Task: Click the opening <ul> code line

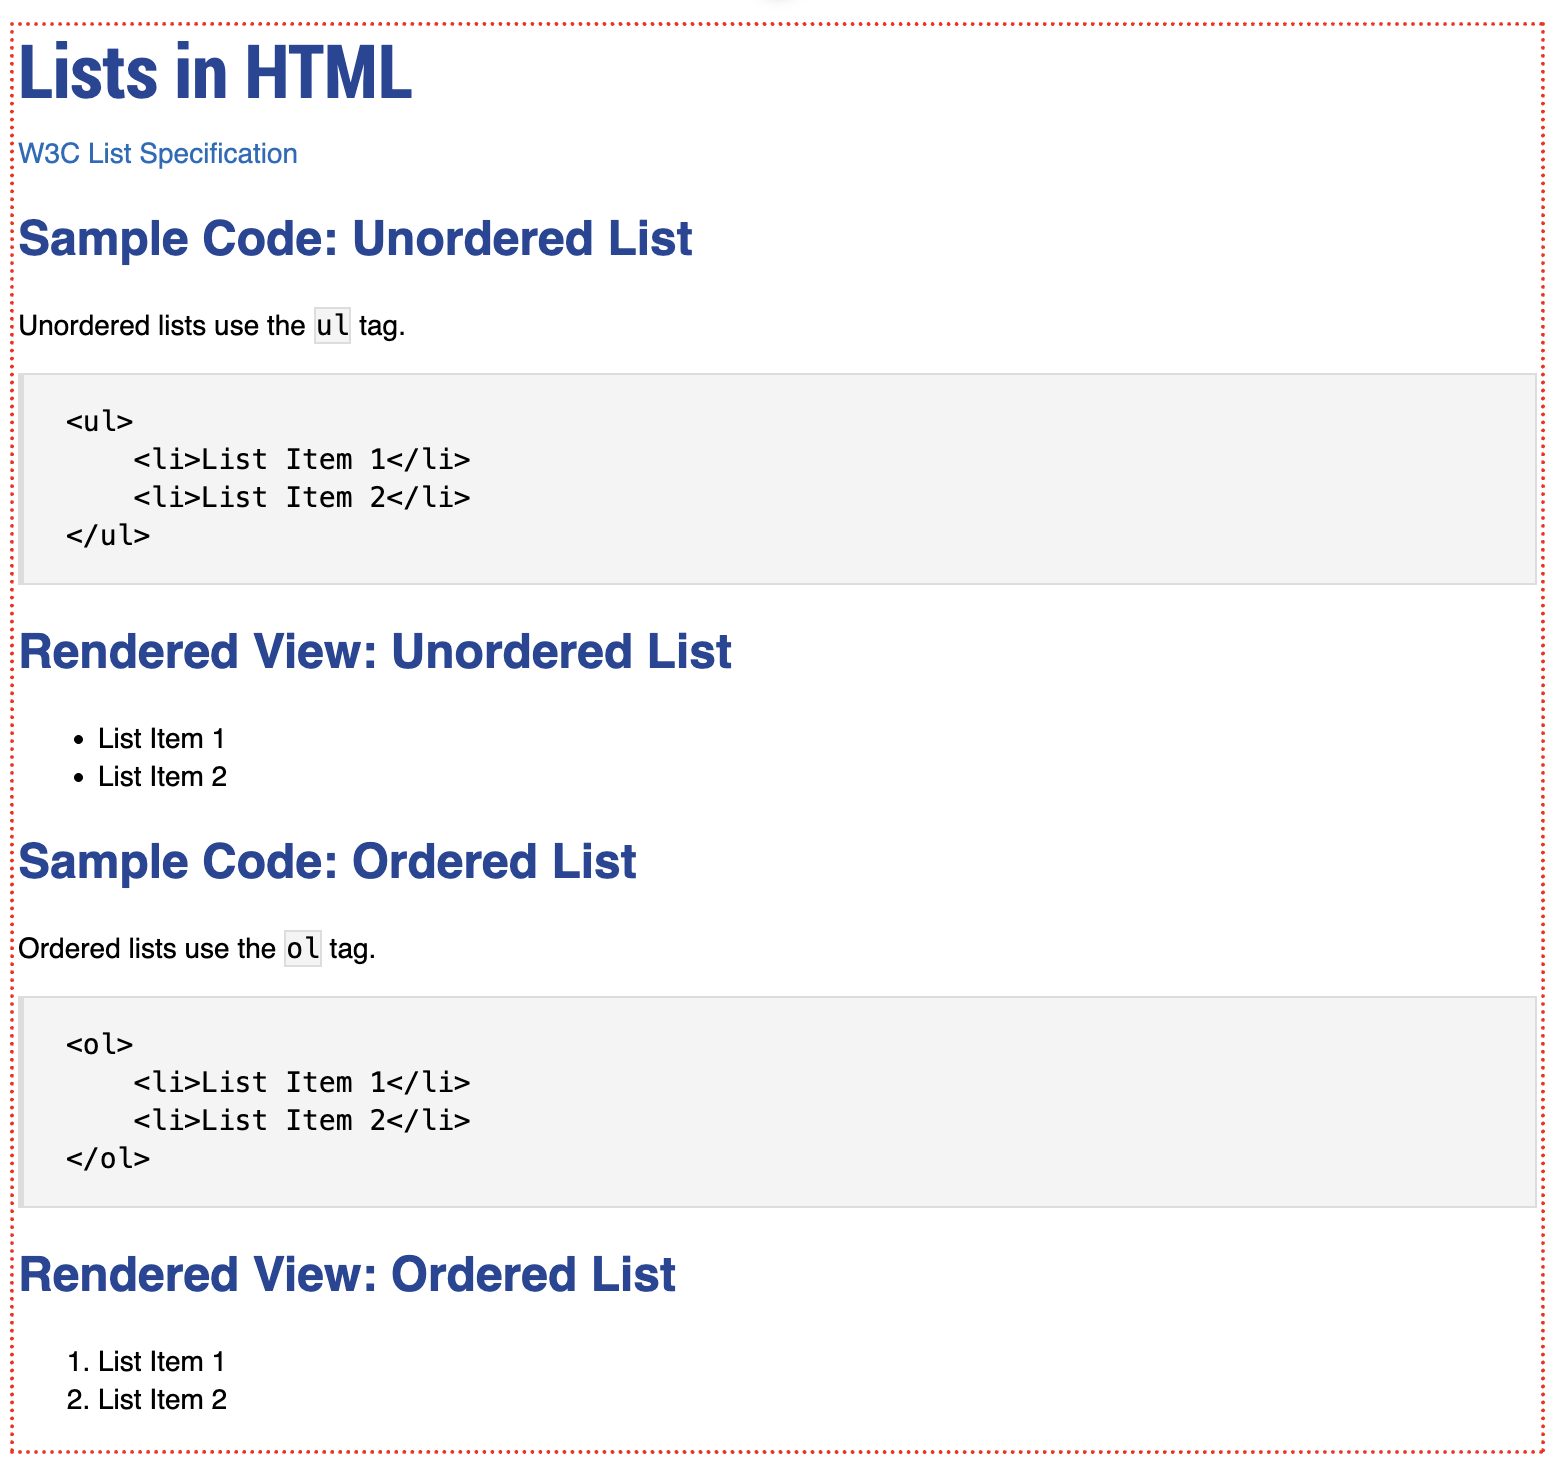Action: pos(100,421)
